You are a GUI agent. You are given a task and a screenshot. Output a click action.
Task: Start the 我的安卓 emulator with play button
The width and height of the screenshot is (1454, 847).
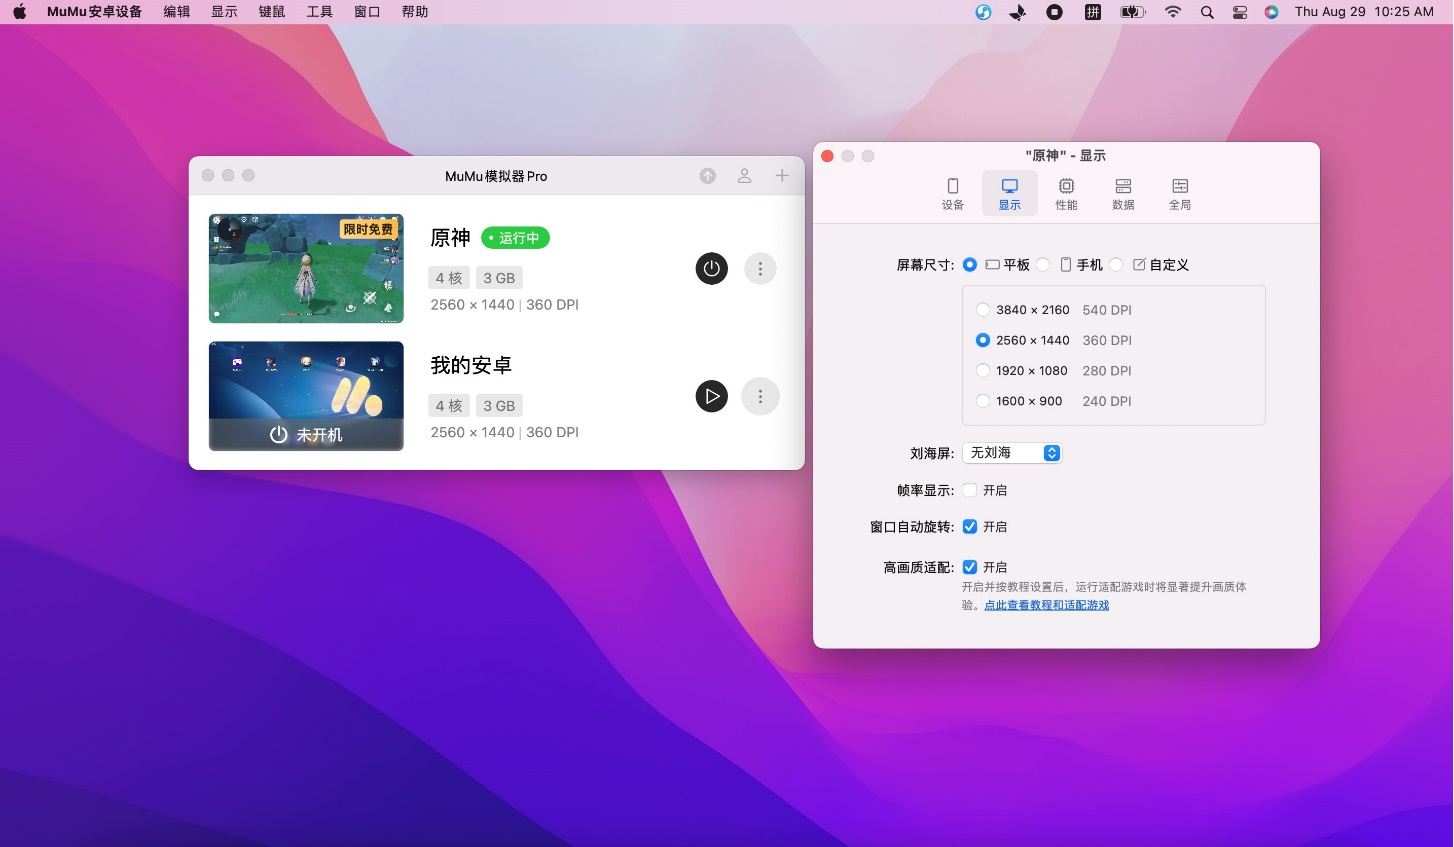click(x=711, y=397)
